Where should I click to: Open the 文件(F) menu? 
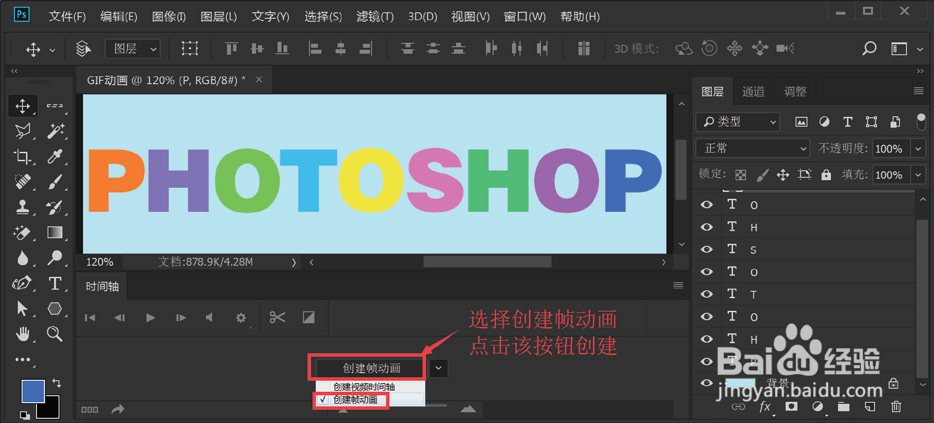click(x=67, y=17)
